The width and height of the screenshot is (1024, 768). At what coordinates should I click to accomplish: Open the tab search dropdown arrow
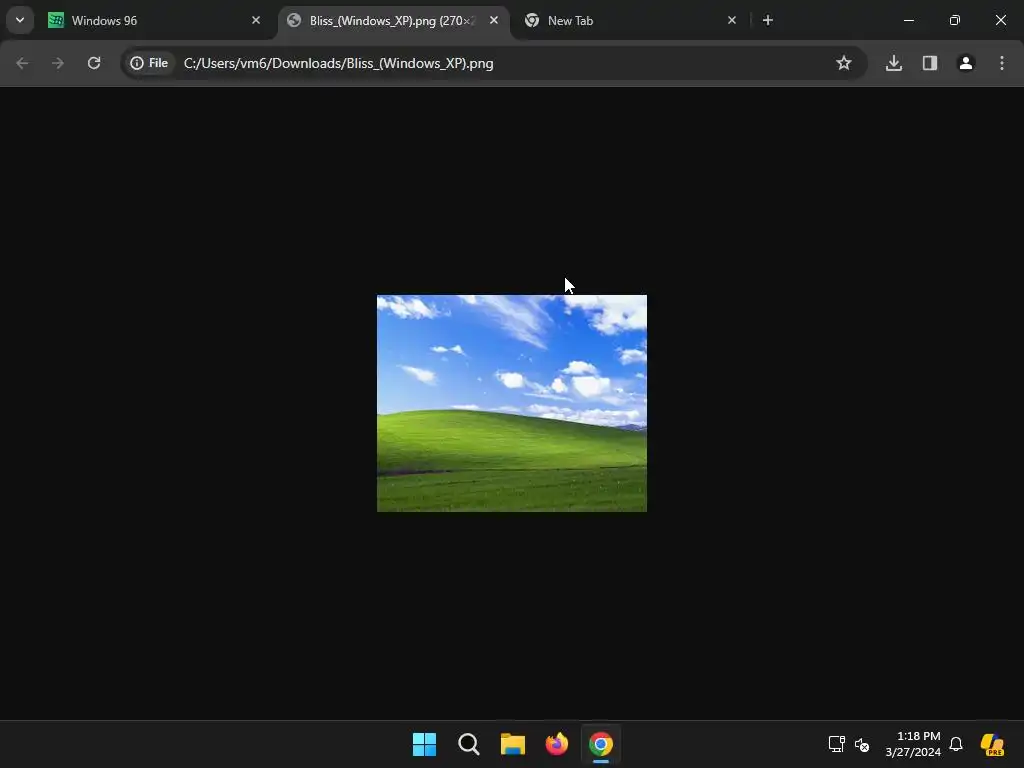coord(20,20)
